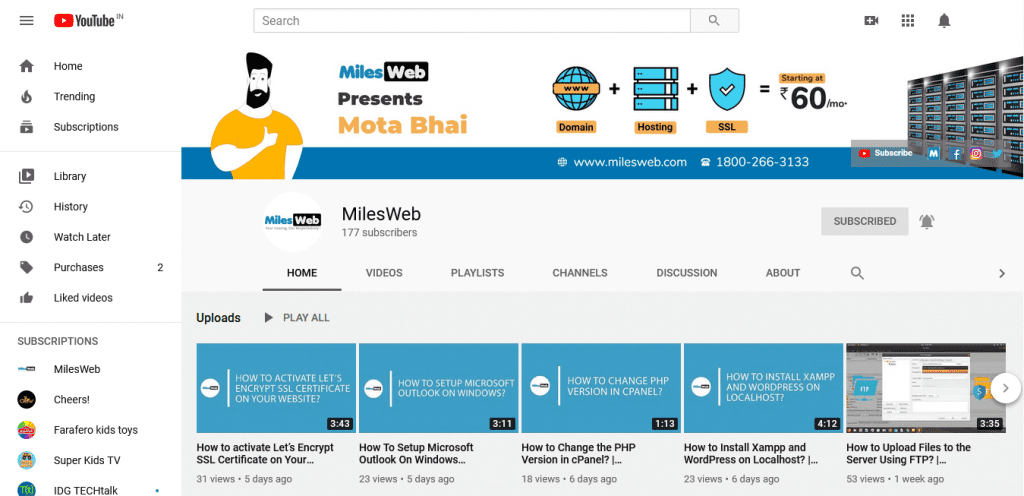Click the MilesWeb channel avatar
The width and height of the screenshot is (1024, 496).
(293, 222)
